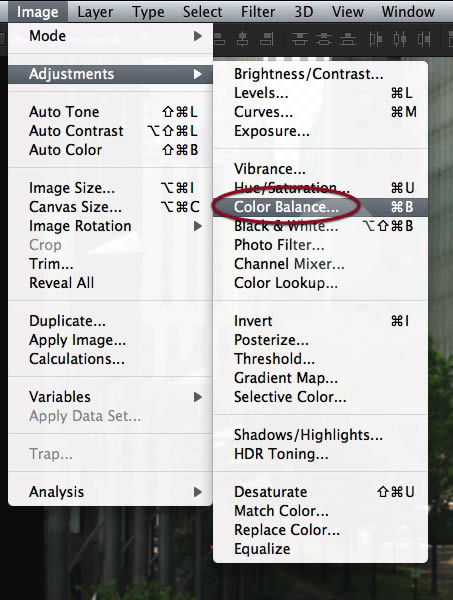Choose Auto Color
Image resolution: width=453 pixels, height=600 pixels.
point(110,150)
